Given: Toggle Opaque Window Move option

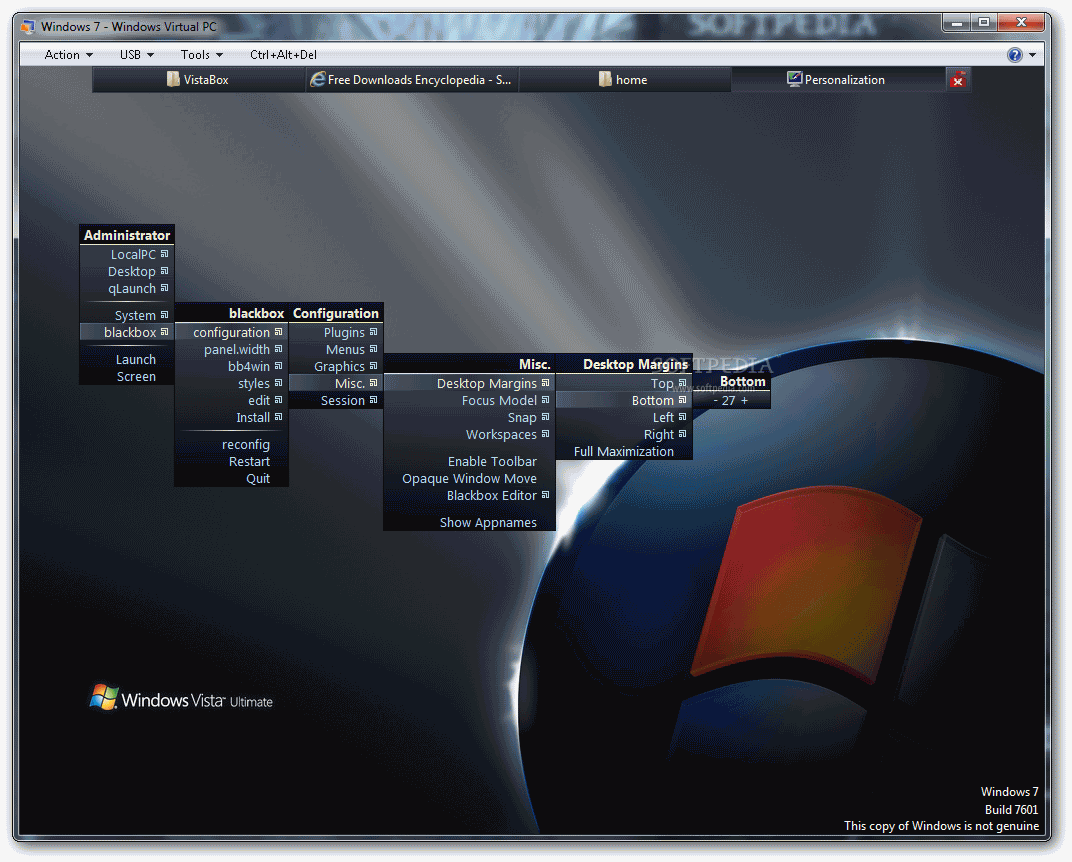Looking at the screenshot, I should click(470, 479).
